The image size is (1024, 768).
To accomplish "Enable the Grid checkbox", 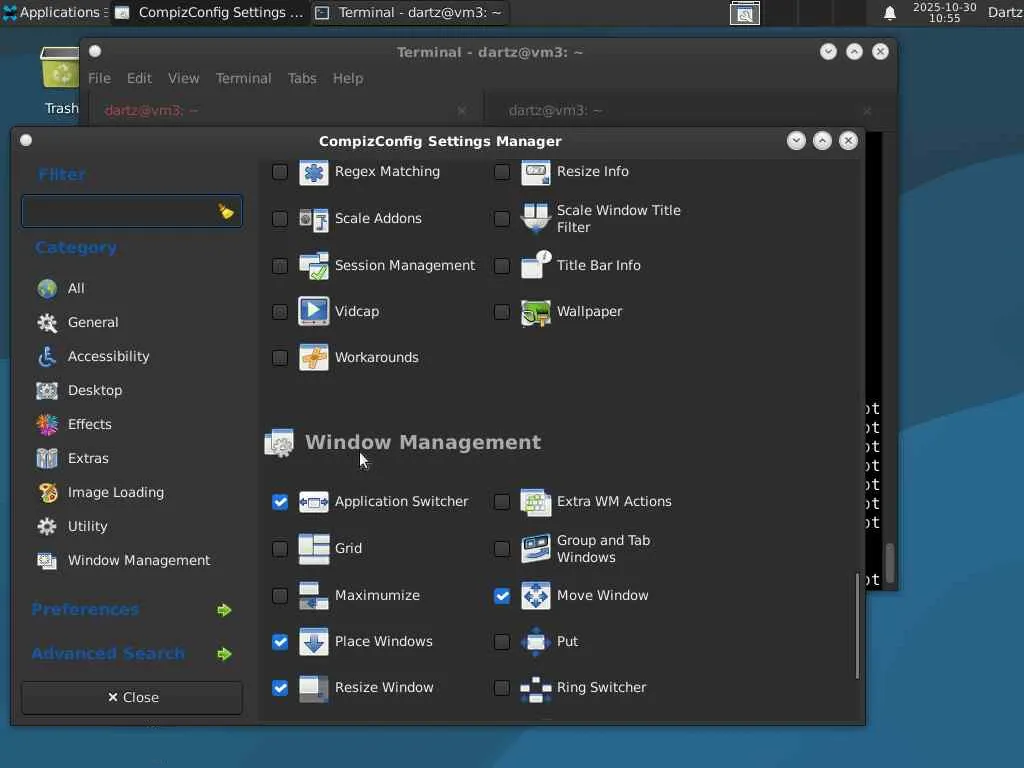I will coord(280,549).
